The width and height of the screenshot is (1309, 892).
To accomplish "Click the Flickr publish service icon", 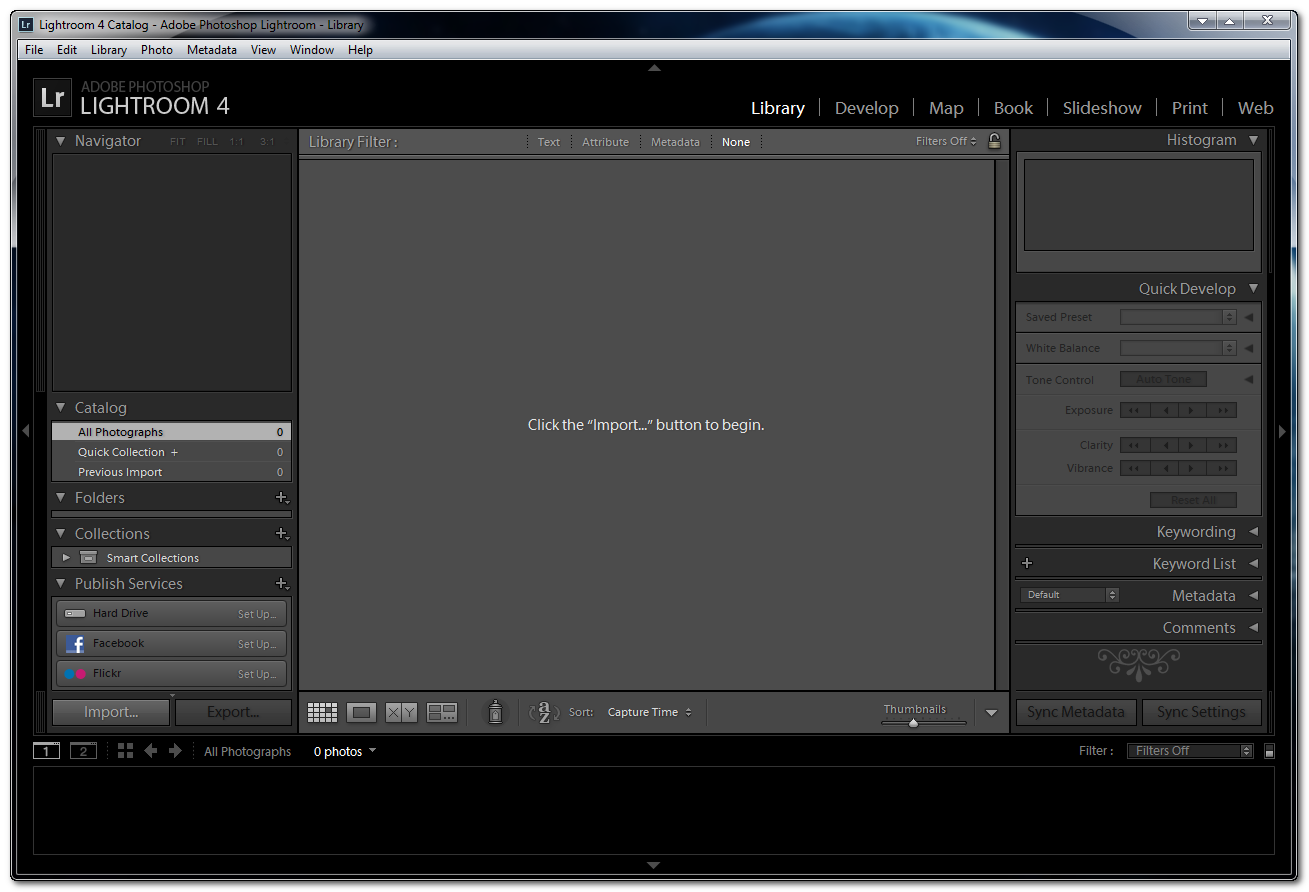I will (x=75, y=674).
